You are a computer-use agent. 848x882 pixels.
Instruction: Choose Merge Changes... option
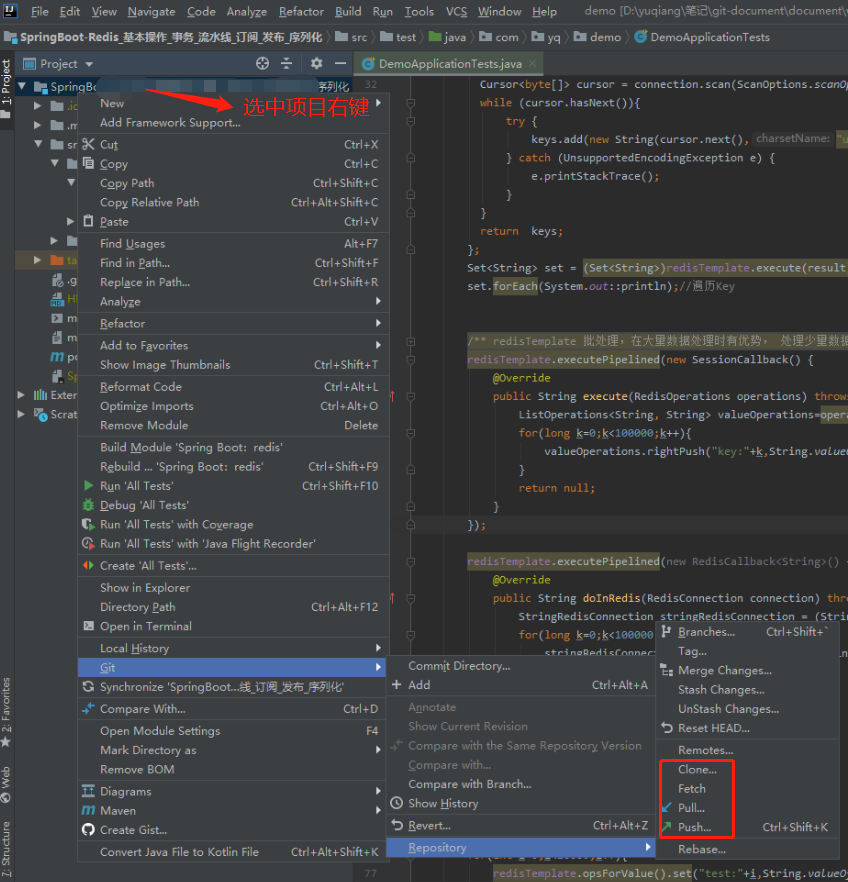coord(748,670)
